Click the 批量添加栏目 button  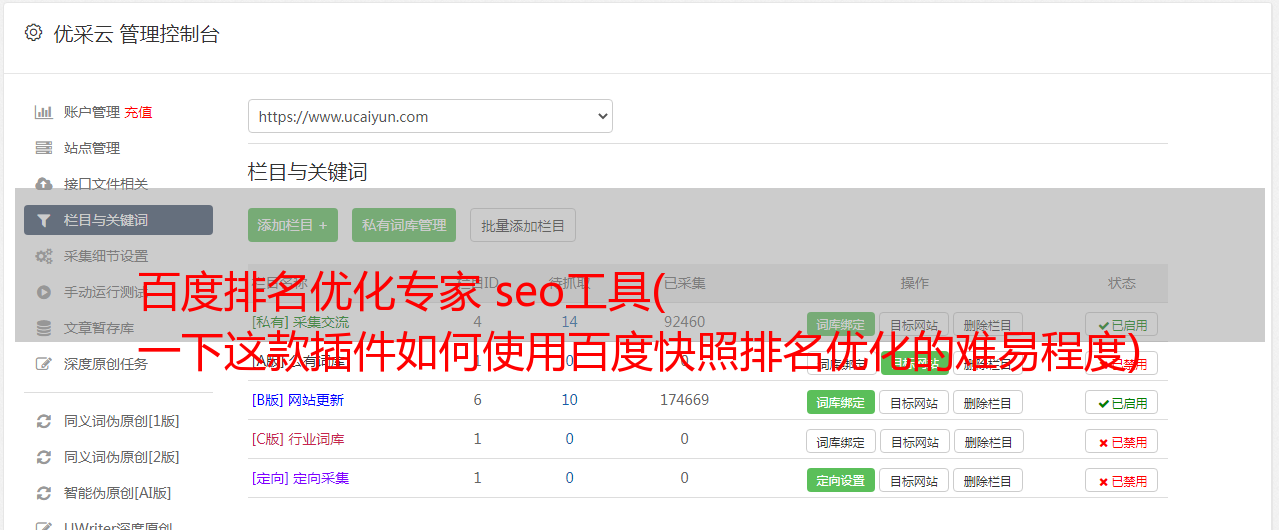tap(523, 225)
